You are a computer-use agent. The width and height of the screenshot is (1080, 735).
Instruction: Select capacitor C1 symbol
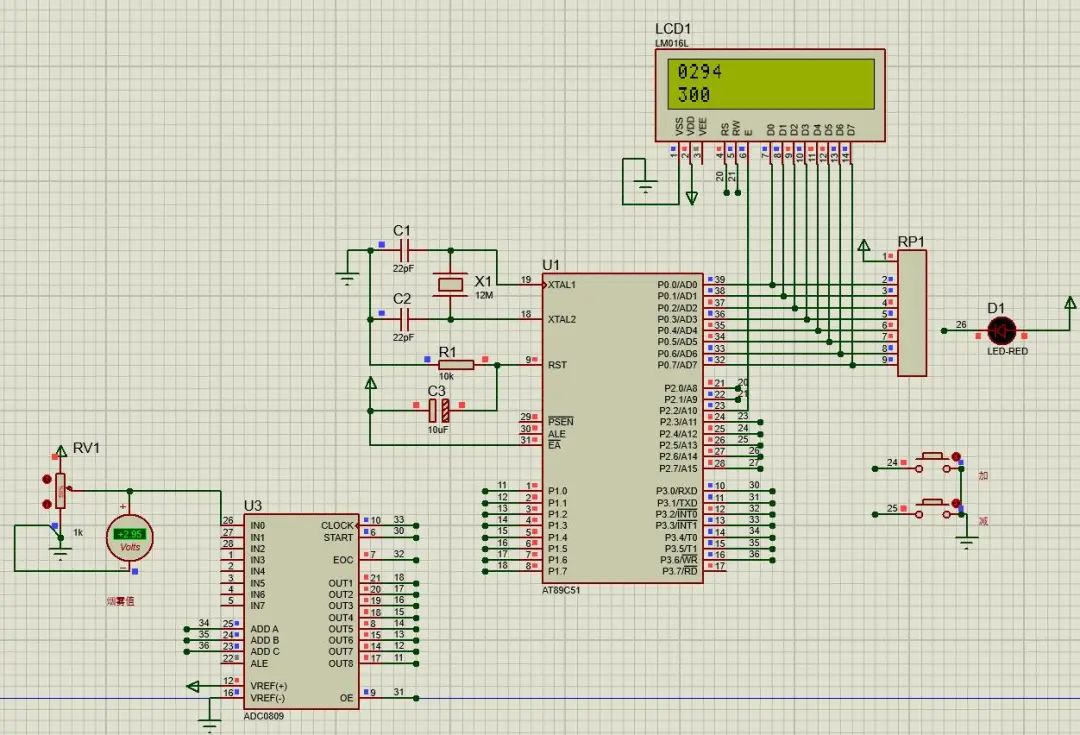click(404, 250)
